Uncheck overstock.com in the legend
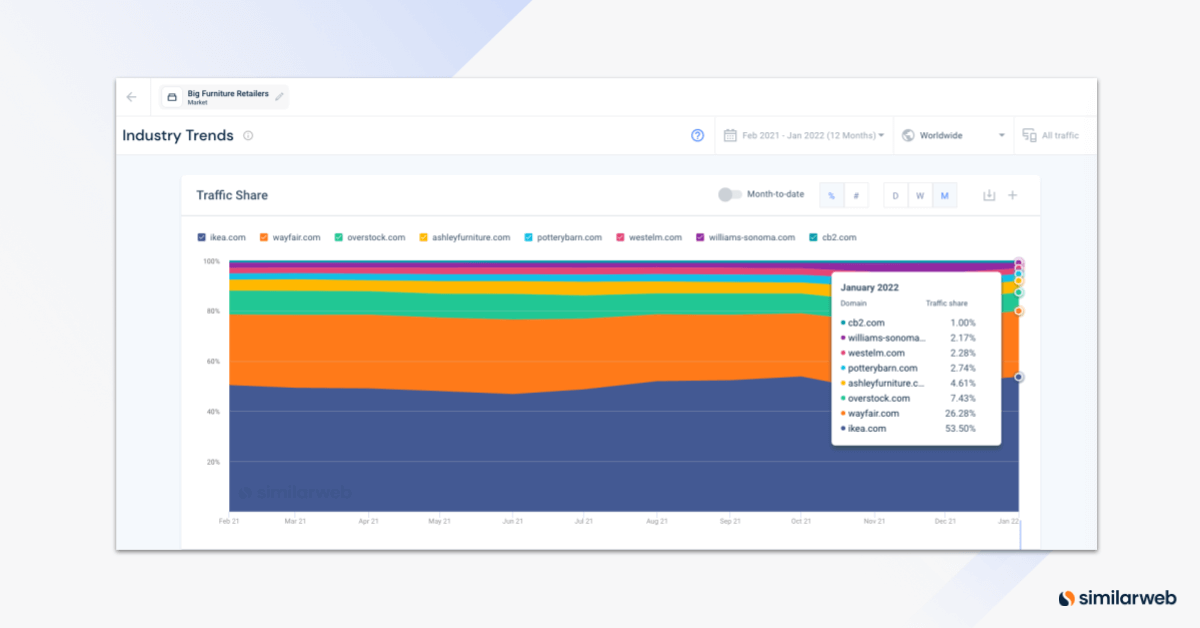 (x=338, y=237)
